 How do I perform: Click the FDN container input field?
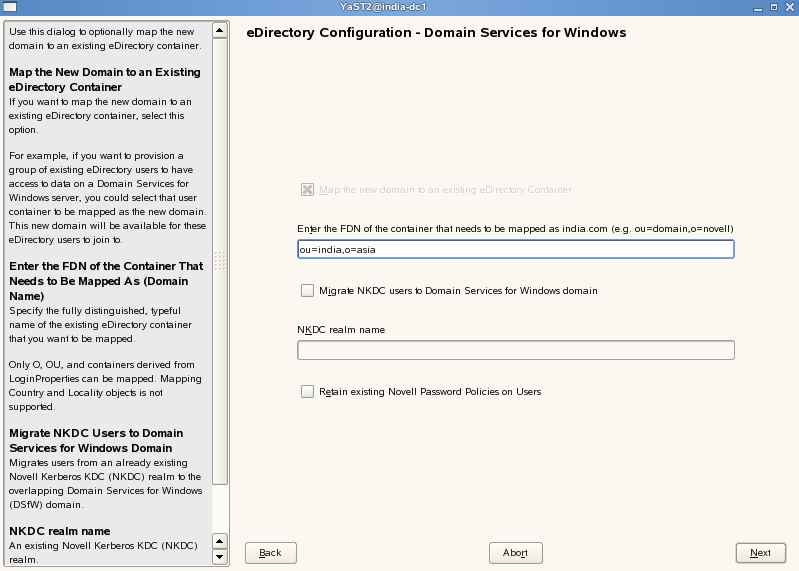516,249
